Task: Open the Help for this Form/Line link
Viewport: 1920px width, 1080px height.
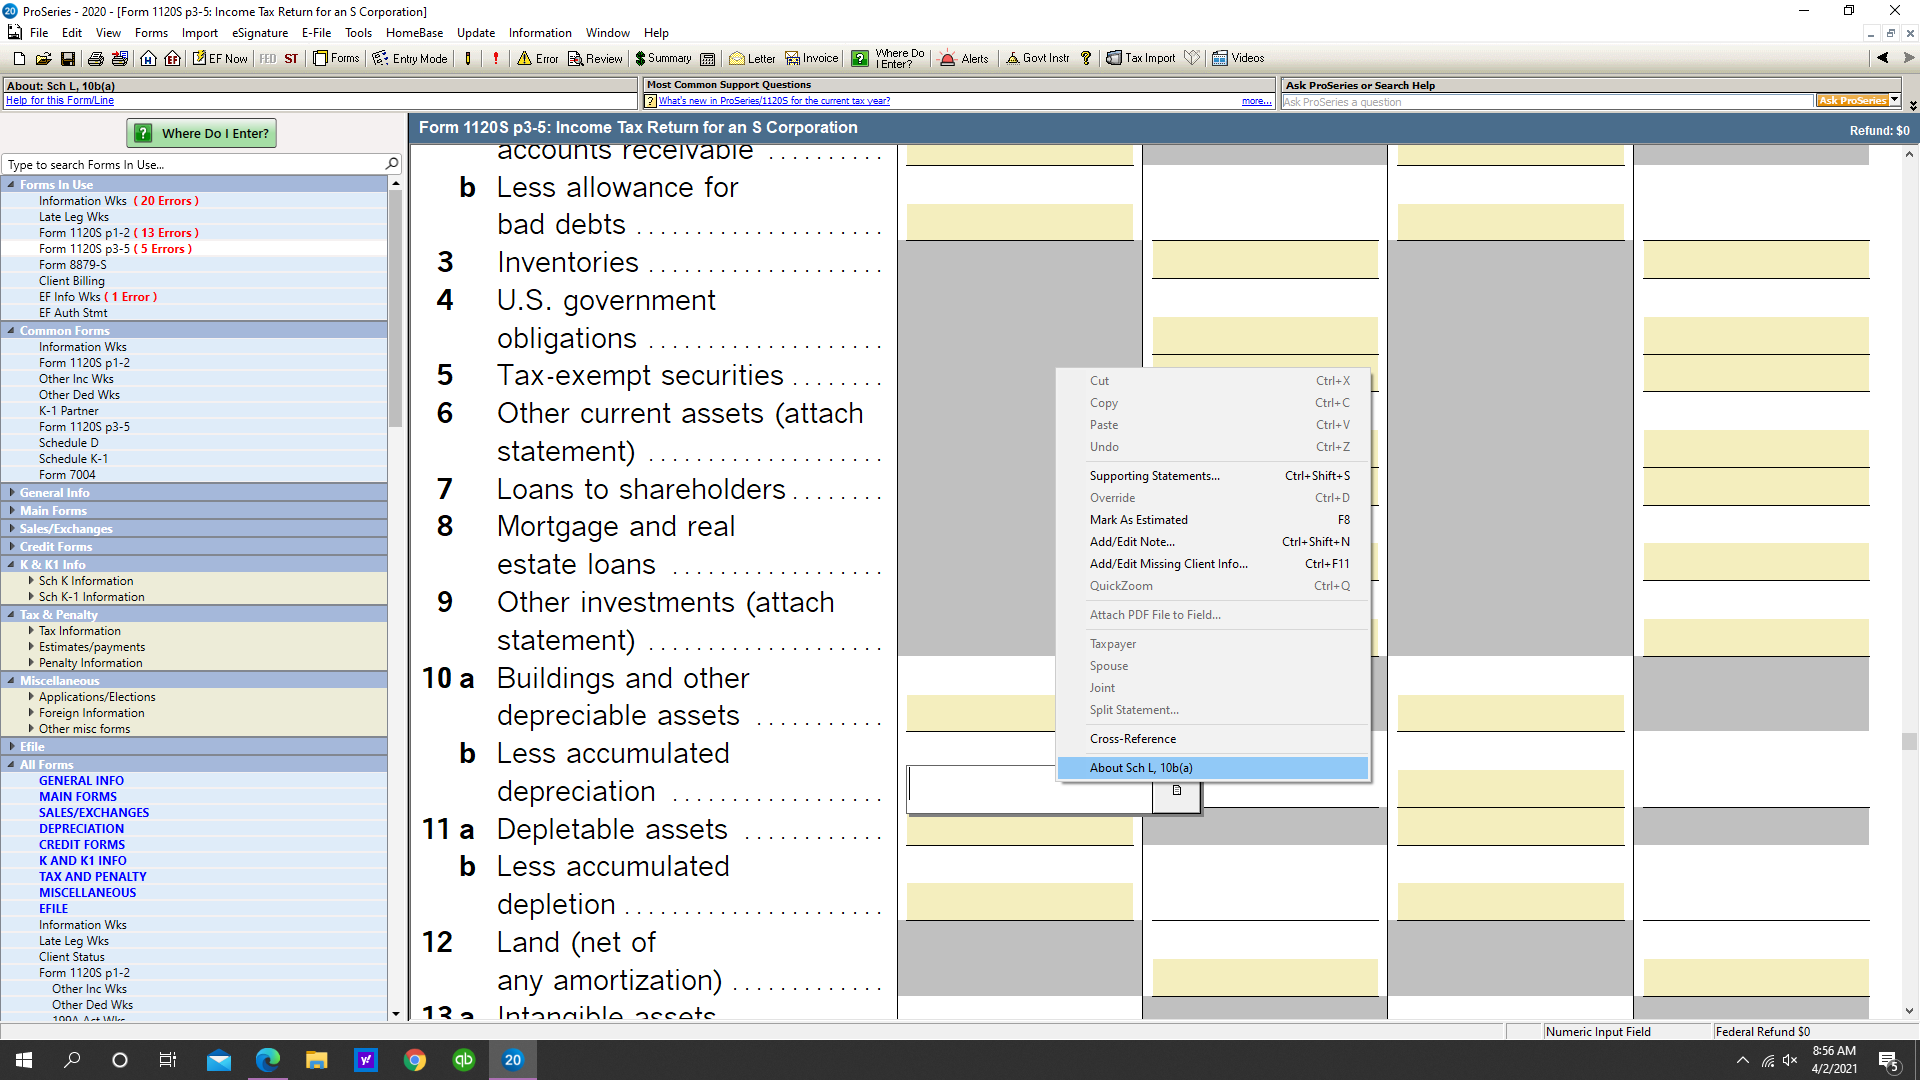Action: [59, 100]
